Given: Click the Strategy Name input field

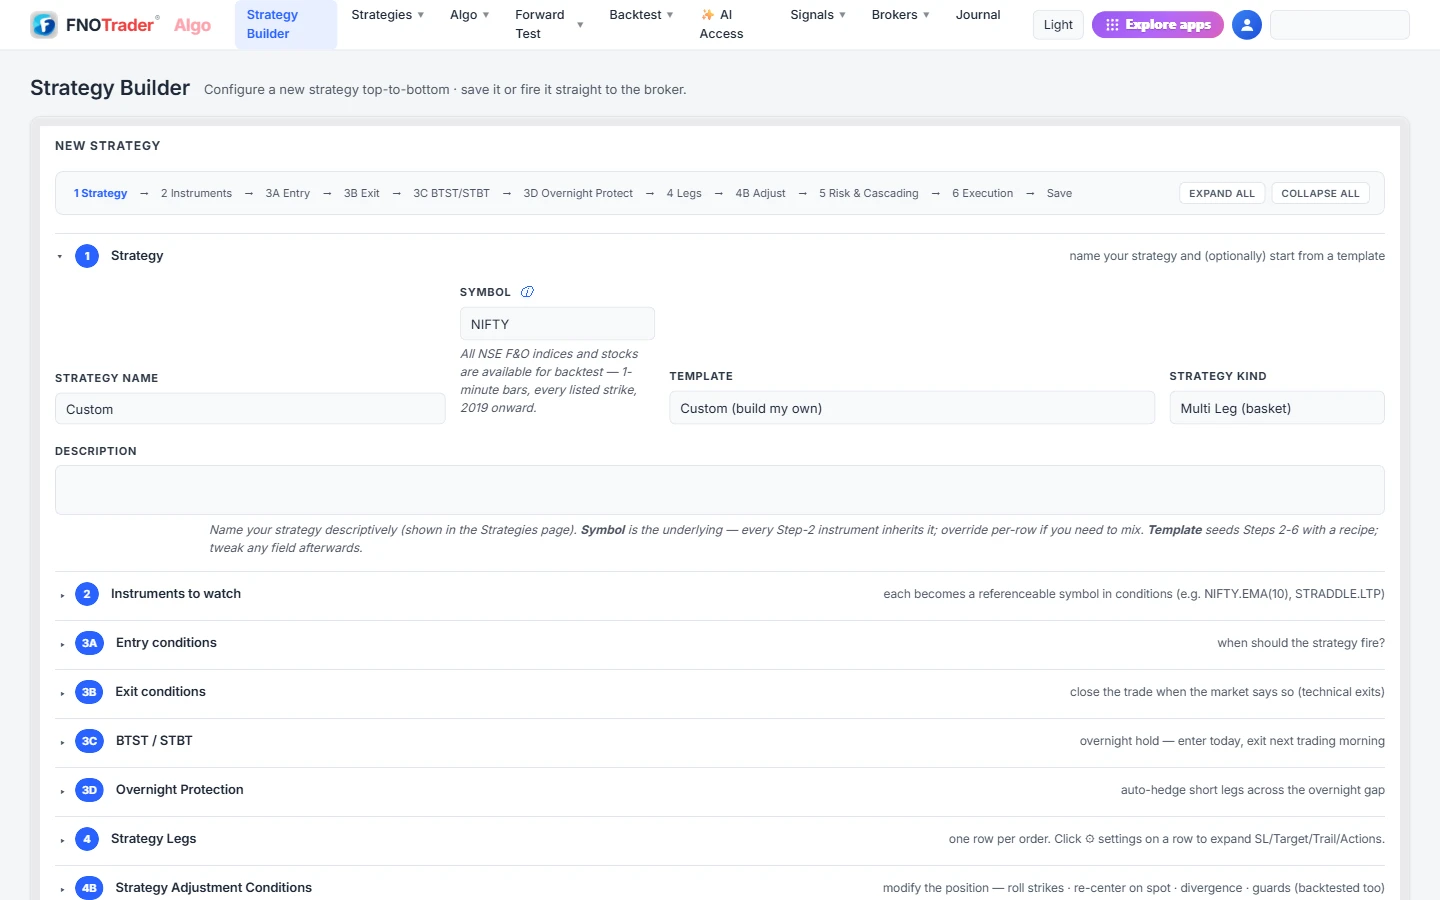Looking at the screenshot, I should point(250,409).
